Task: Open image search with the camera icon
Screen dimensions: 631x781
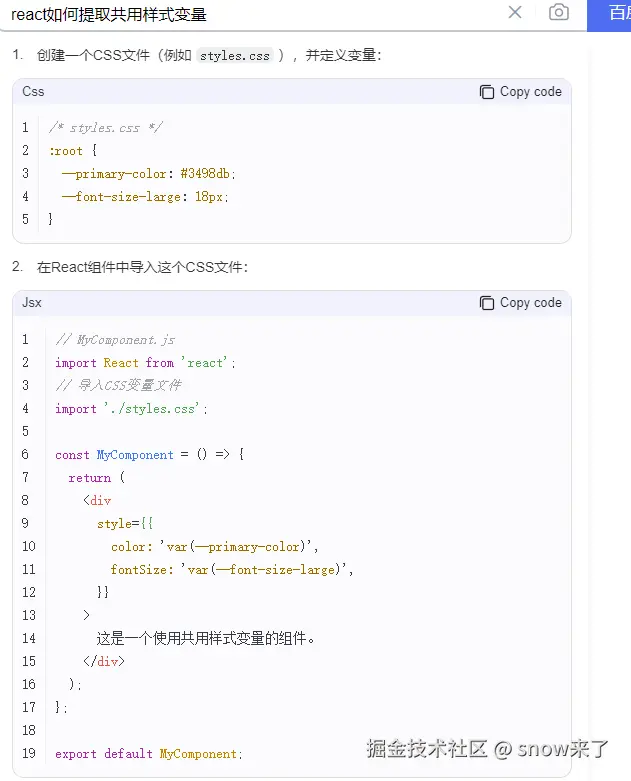Action: pos(559,12)
